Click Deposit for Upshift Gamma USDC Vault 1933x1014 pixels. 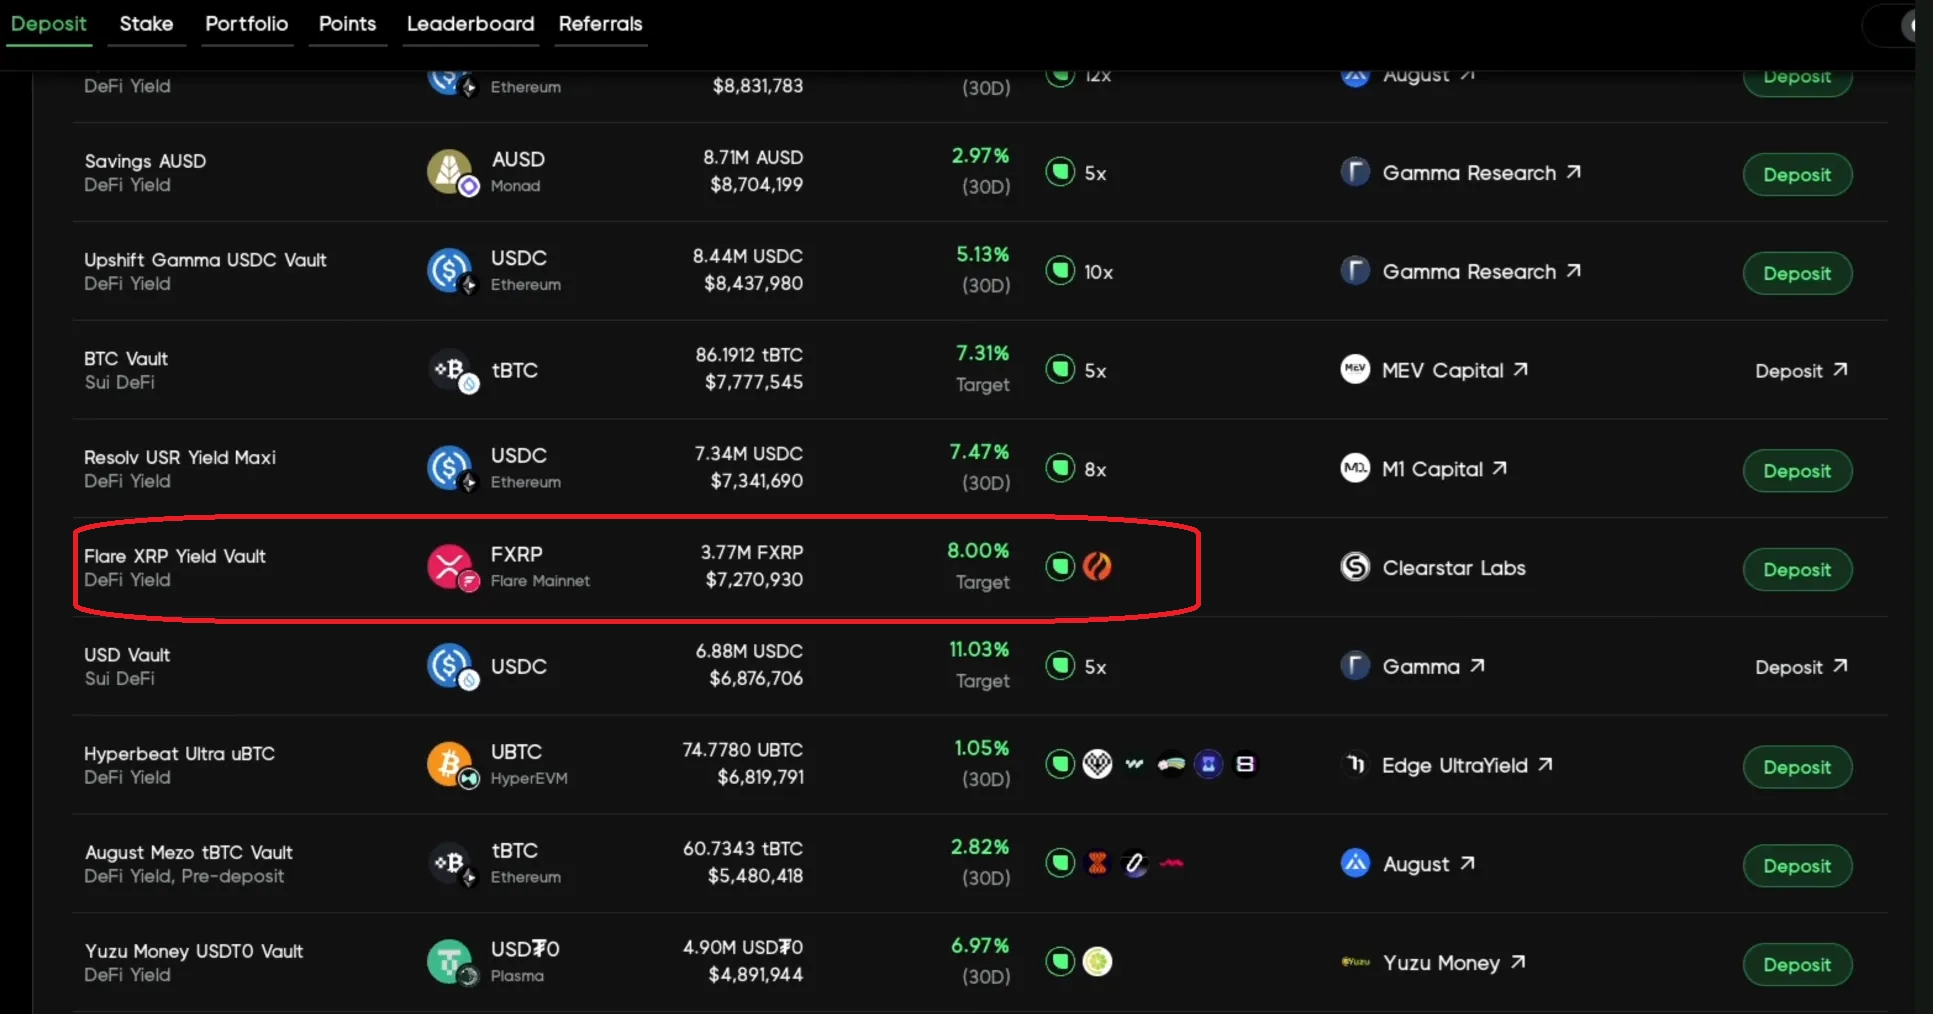[1797, 273]
